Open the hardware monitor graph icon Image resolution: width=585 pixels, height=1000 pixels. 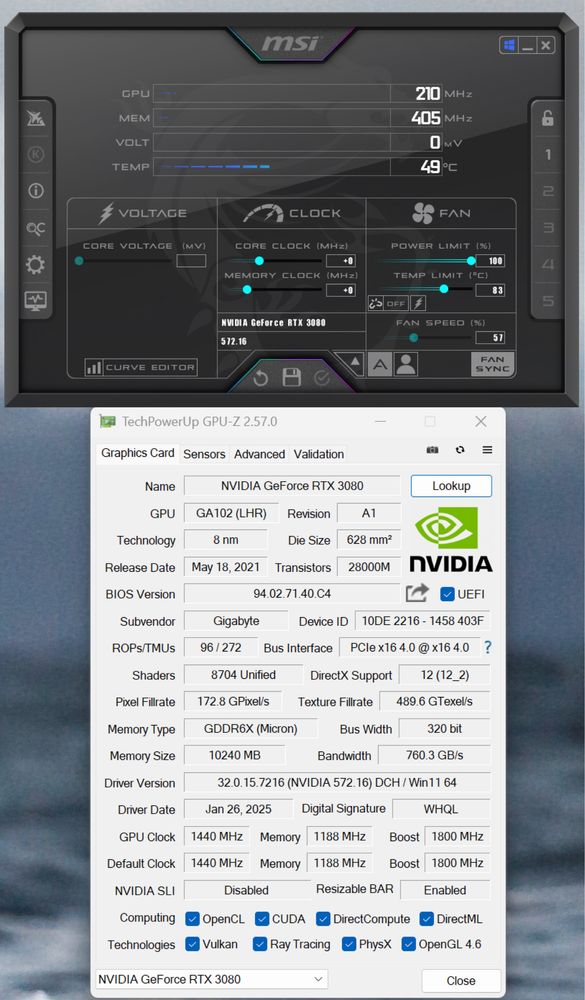[x=36, y=300]
